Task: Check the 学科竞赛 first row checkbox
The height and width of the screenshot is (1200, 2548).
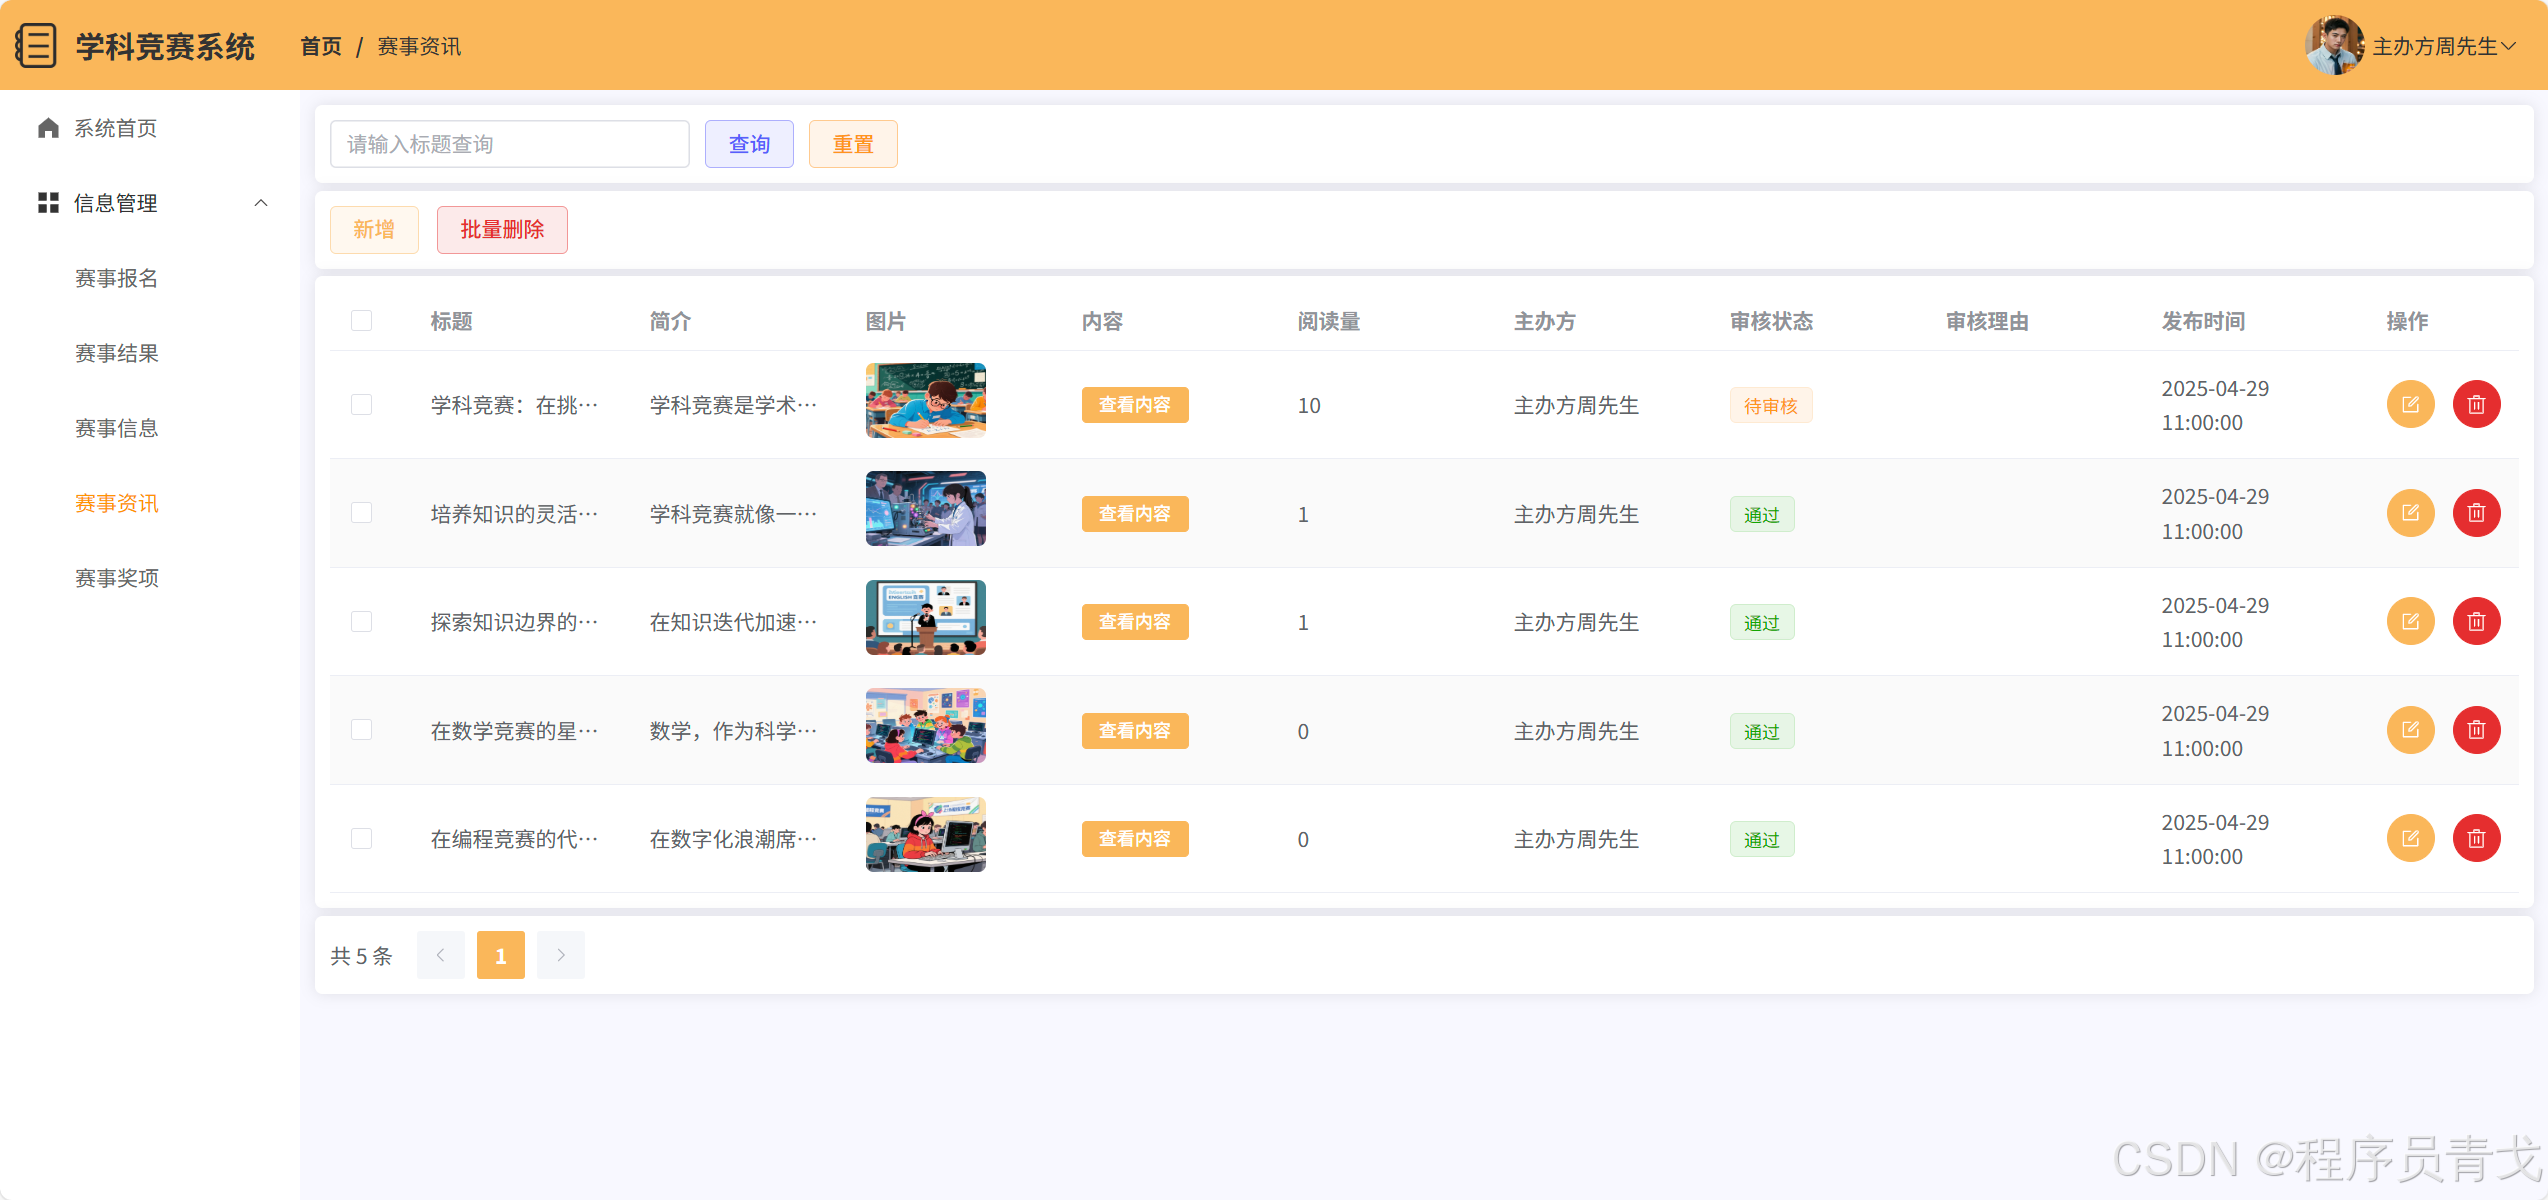Action: (362, 405)
